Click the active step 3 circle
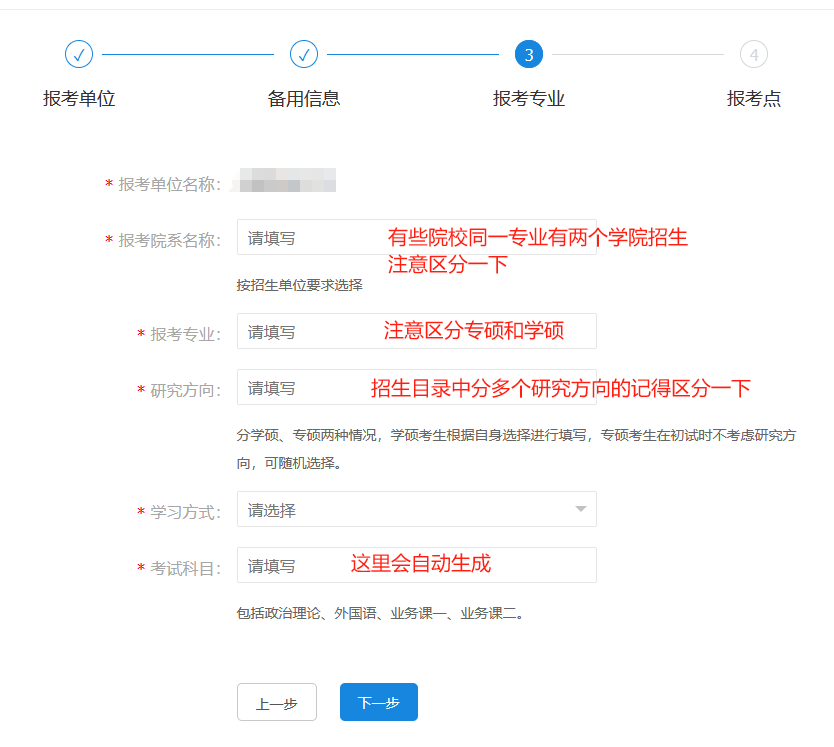834x747 pixels. [528, 54]
